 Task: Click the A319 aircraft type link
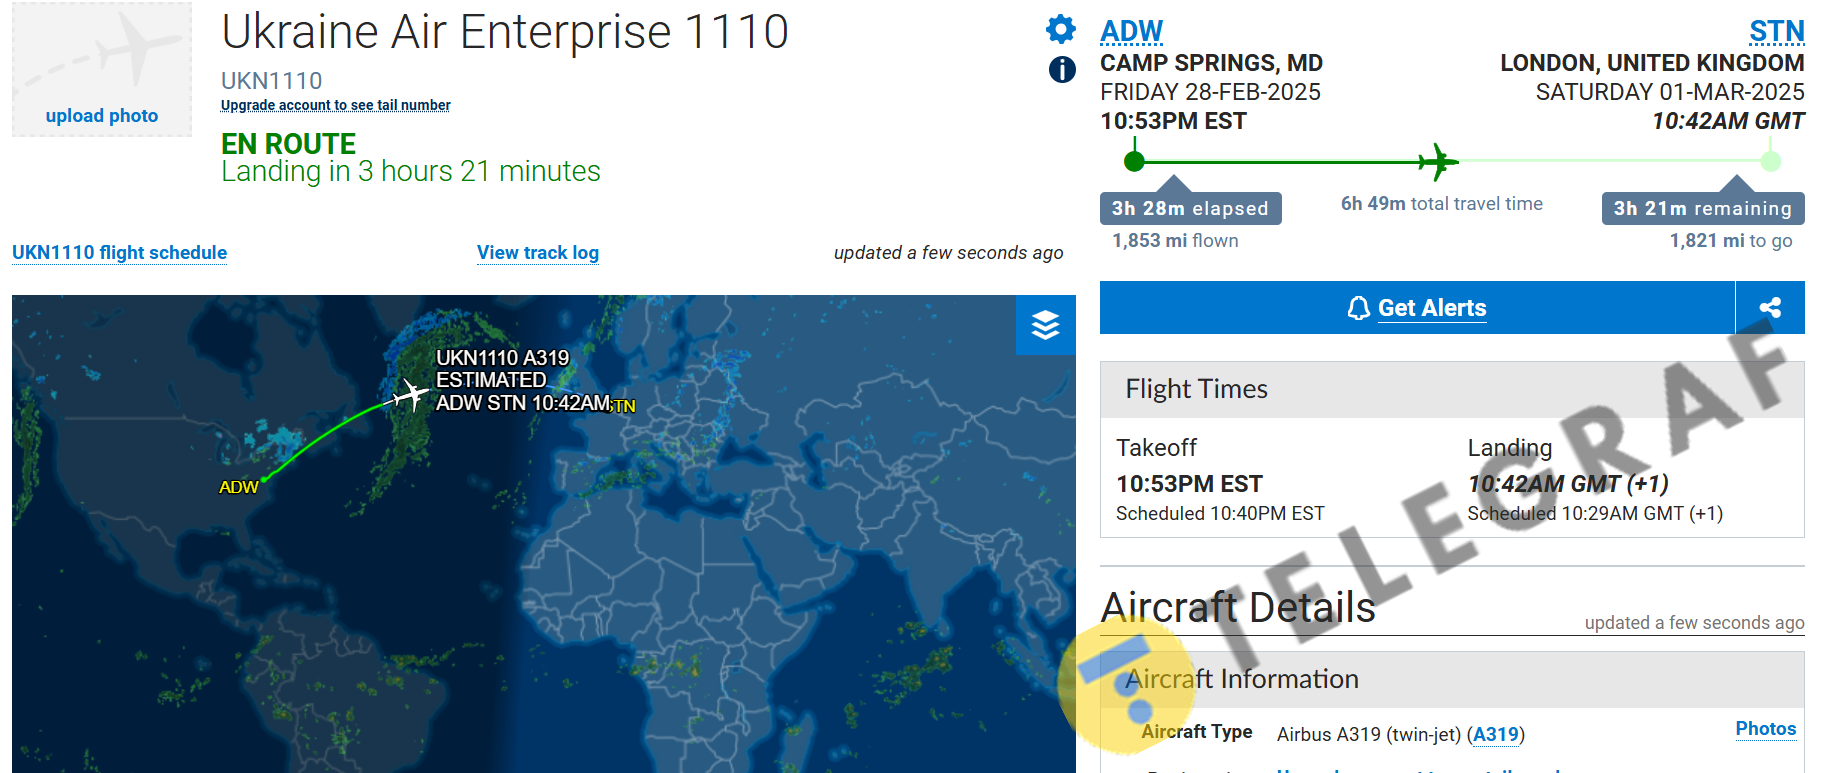1496,735
